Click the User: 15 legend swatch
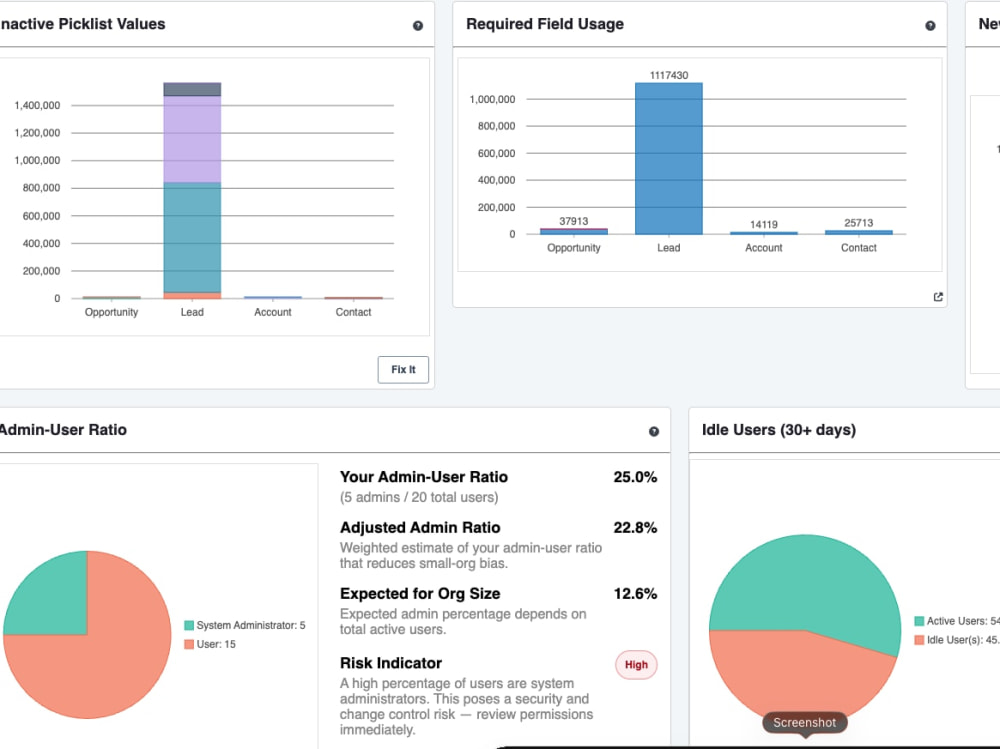This screenshot has width=1000, height=749. point(189,644)
